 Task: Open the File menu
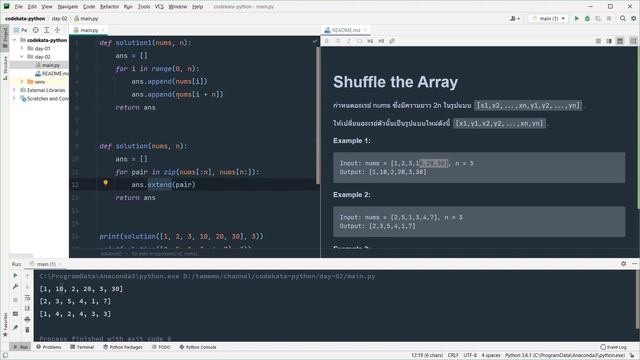point(19,7)
